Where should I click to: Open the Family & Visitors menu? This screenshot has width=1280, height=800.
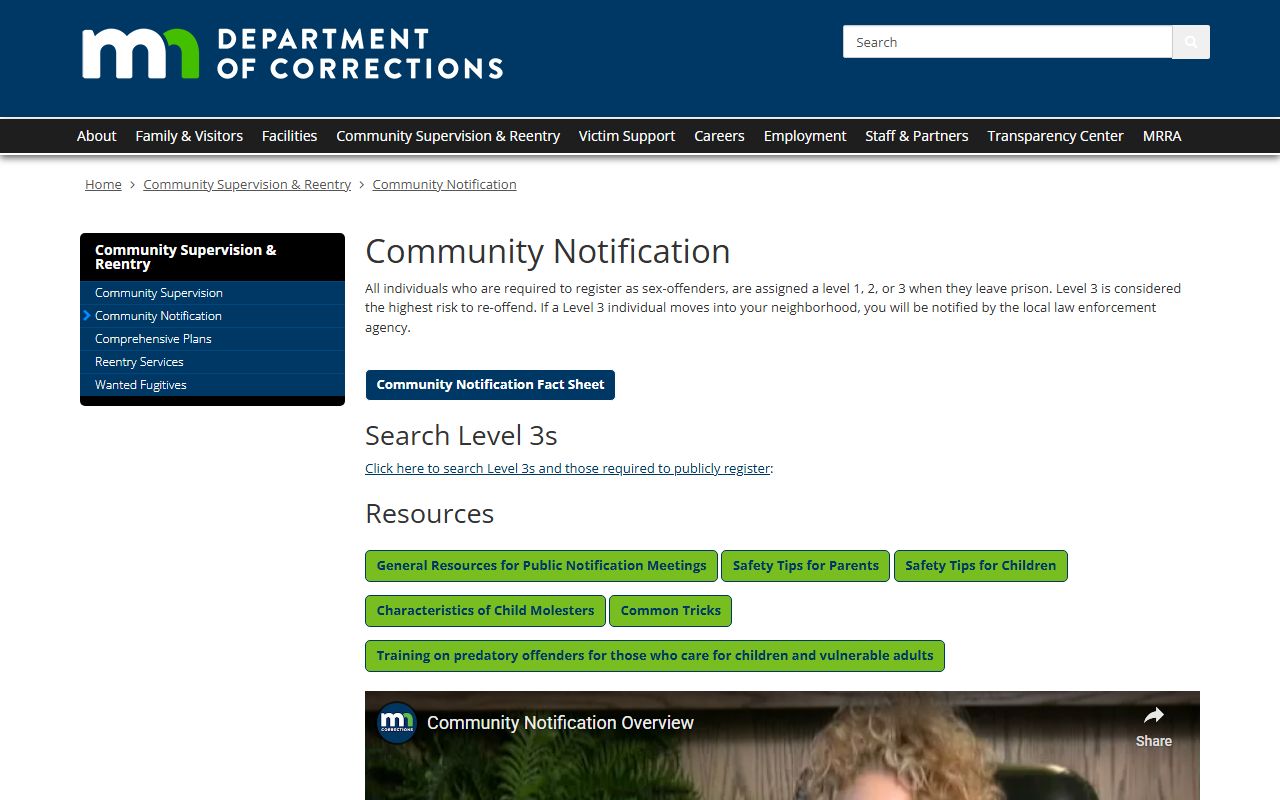coord(189,136)
